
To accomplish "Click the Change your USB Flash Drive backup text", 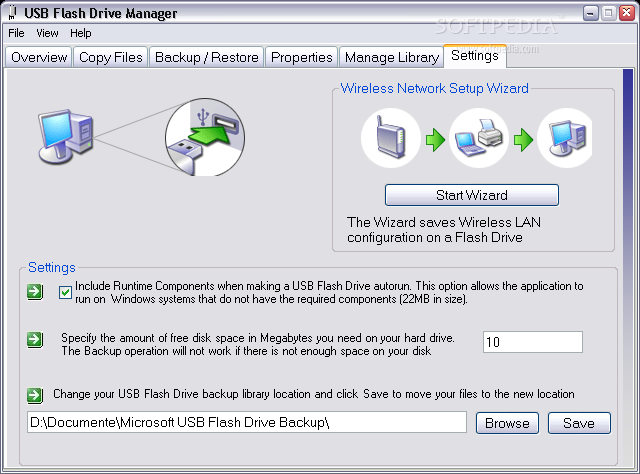I will pos(313,394).
